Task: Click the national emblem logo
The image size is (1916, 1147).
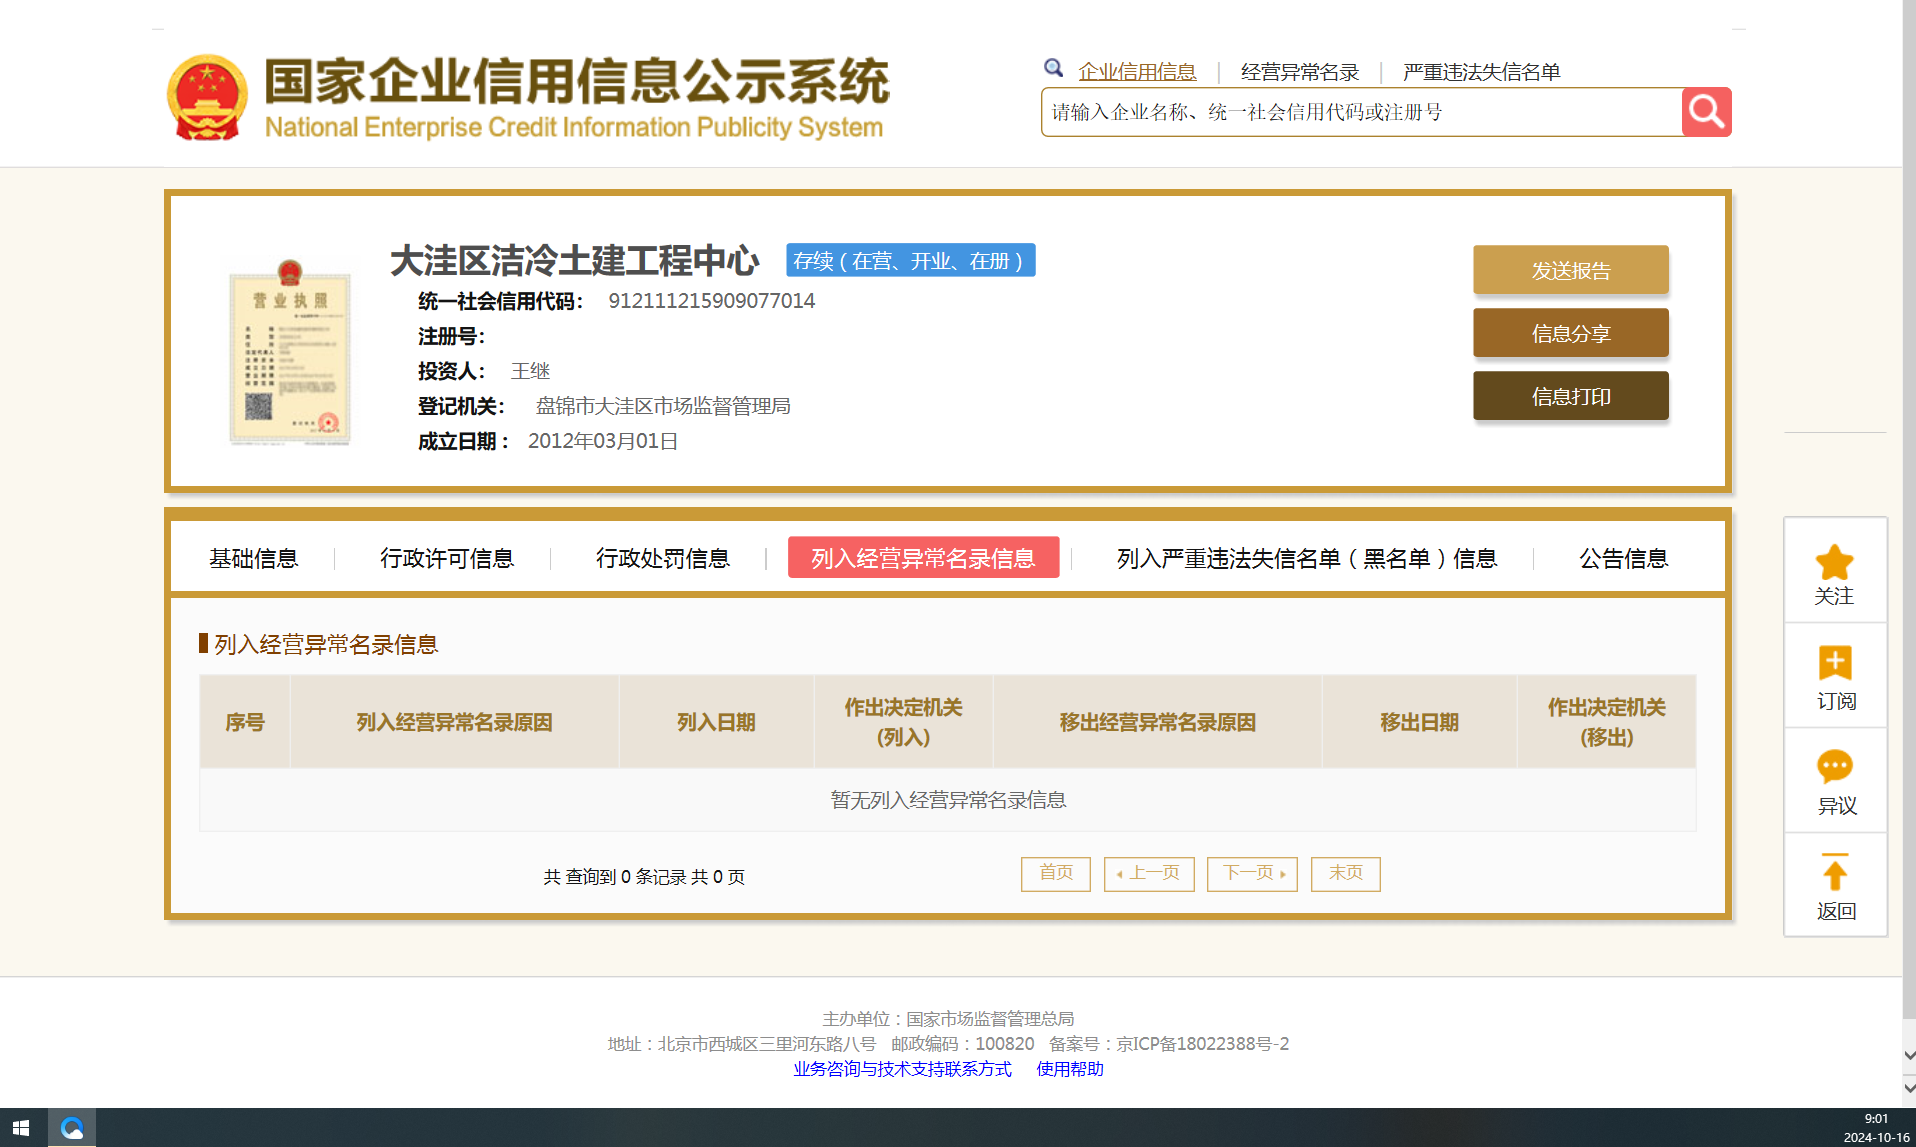Action: point(207,97)
